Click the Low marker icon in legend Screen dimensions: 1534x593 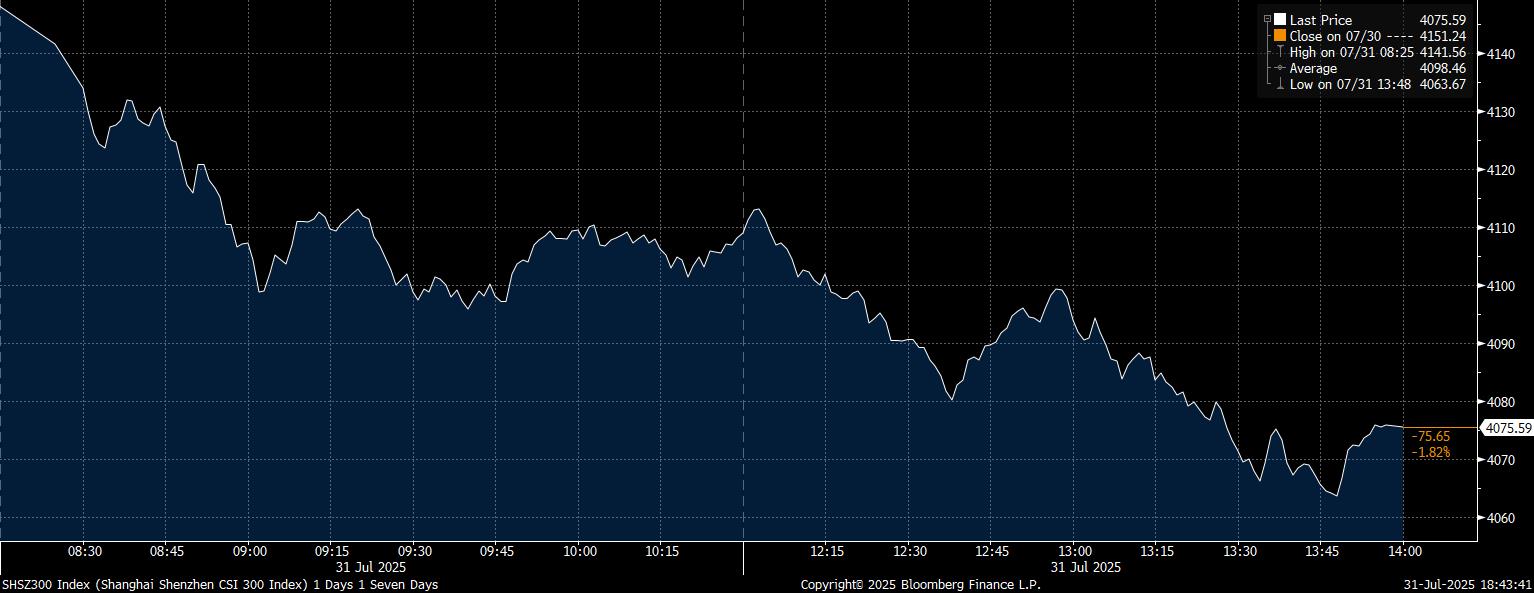click(x=1280, y=84)
